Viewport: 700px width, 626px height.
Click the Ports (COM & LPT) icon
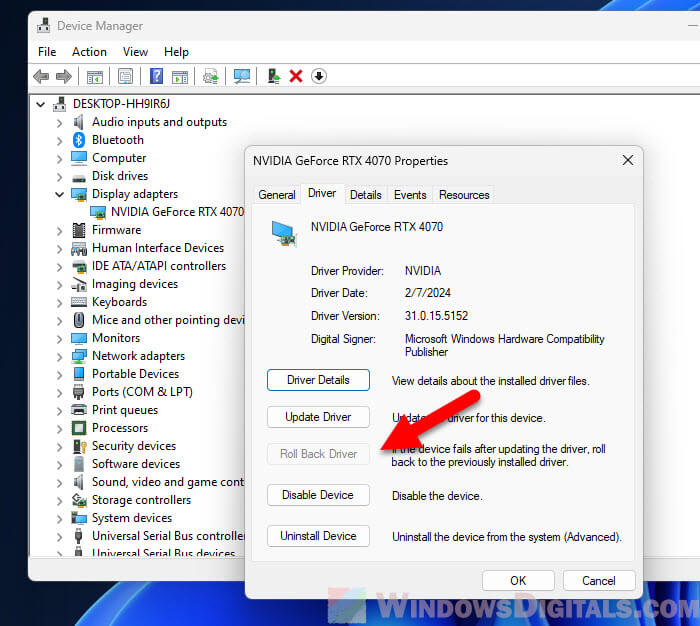click(79, 392)
